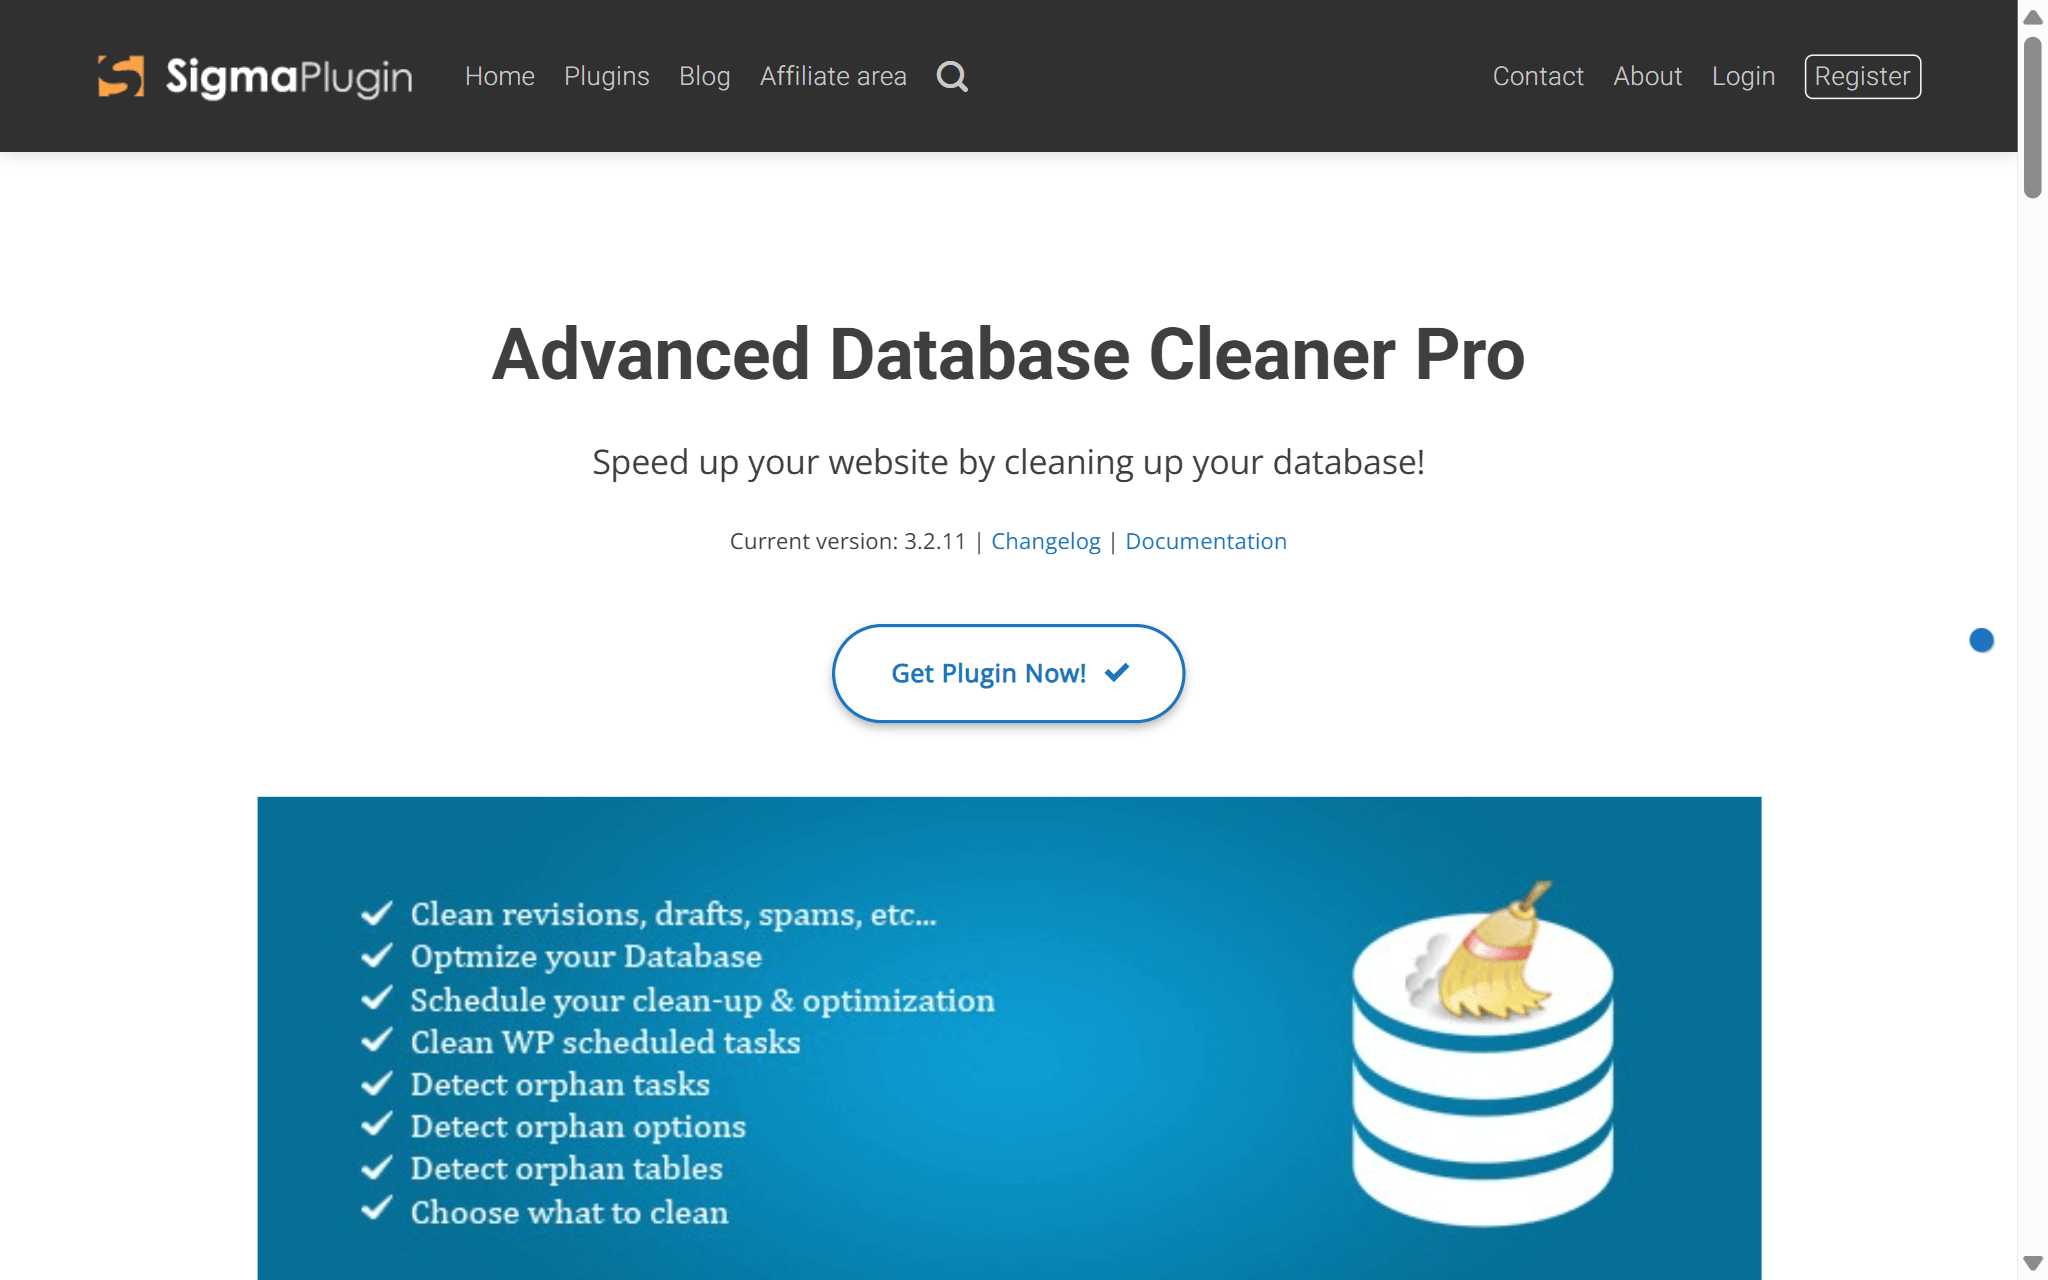Open the Home navigation menu item

499,76
